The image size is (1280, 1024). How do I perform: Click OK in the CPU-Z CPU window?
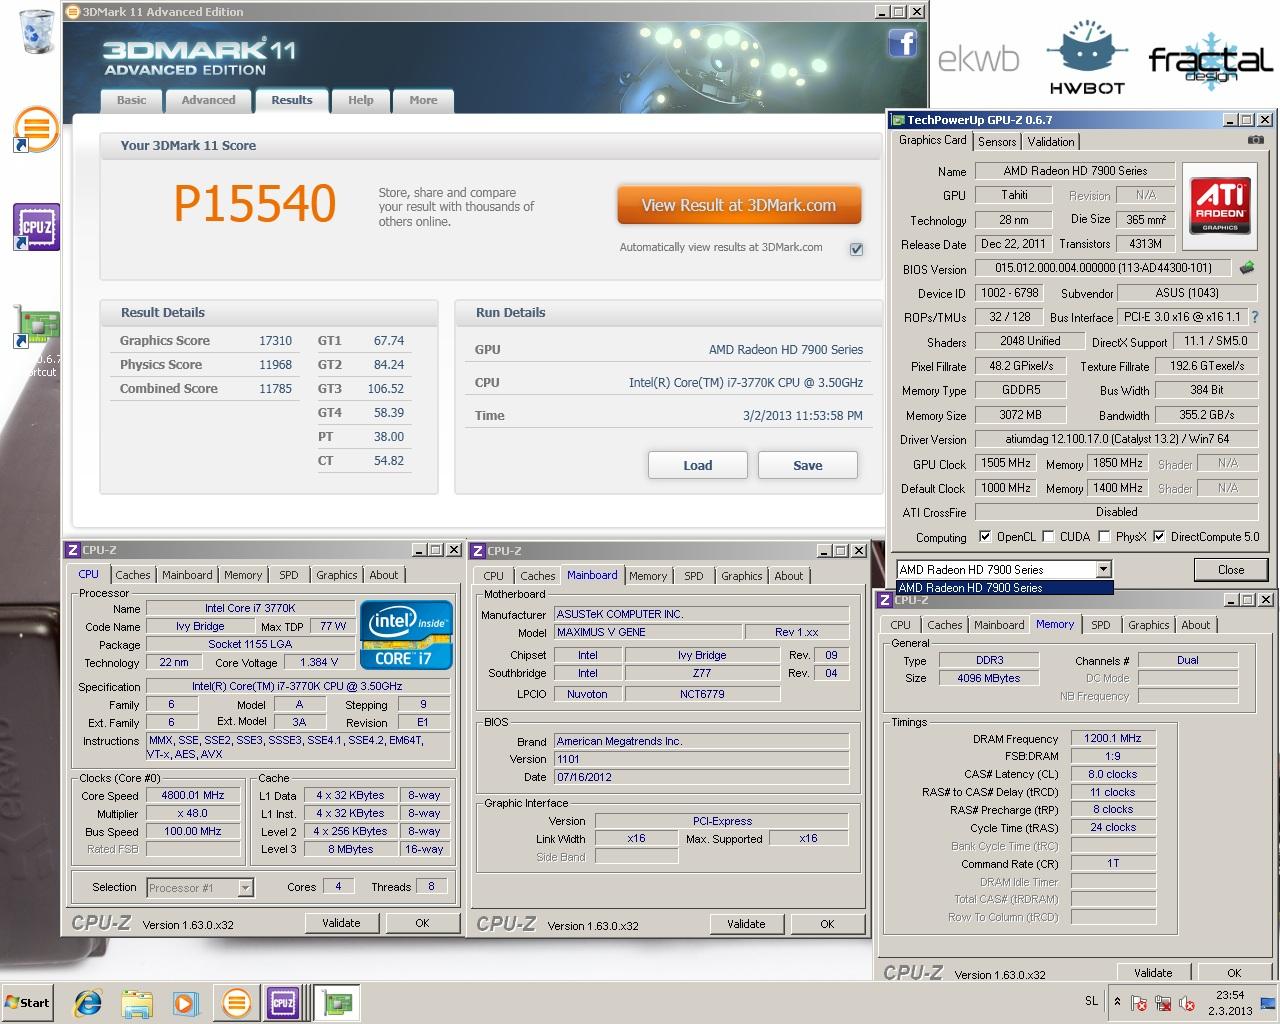(422, 923)
